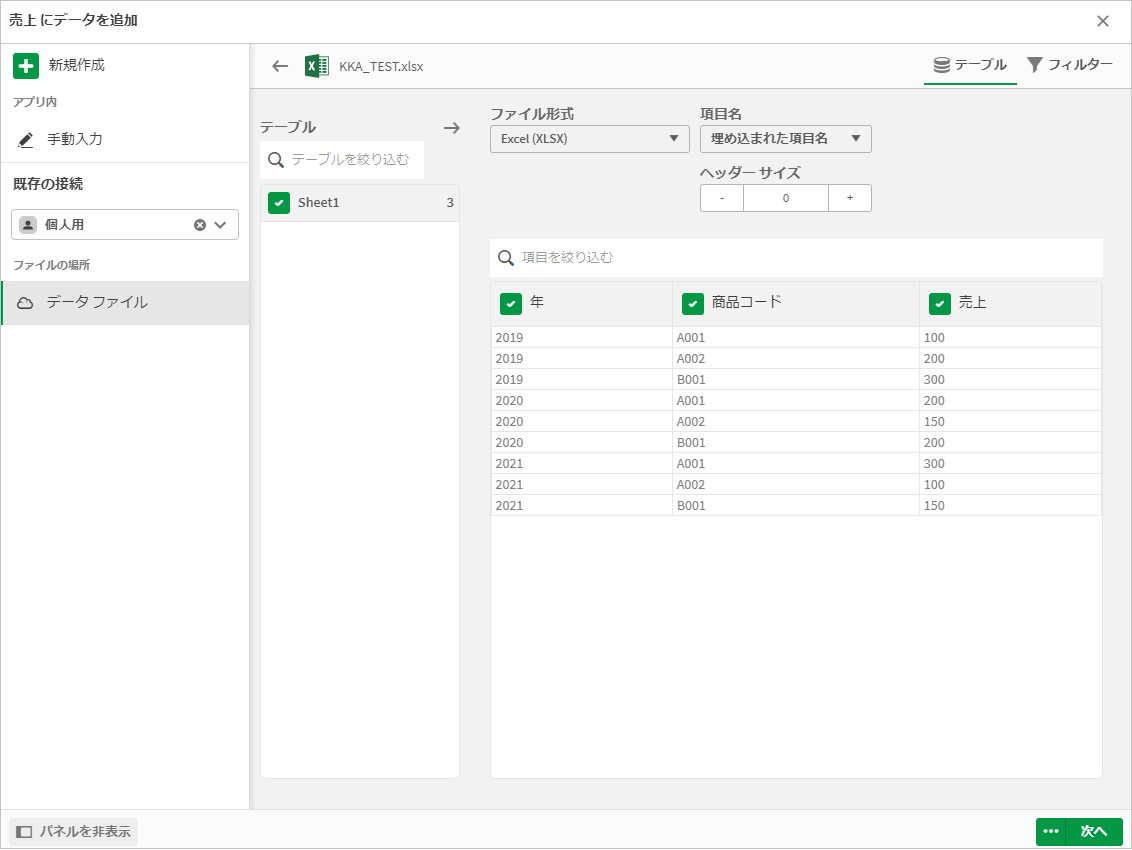Click the back arrow beside KKA_TEST.xlsx
The height and width of the screenshot is (850, 1132).
point(280,67)
